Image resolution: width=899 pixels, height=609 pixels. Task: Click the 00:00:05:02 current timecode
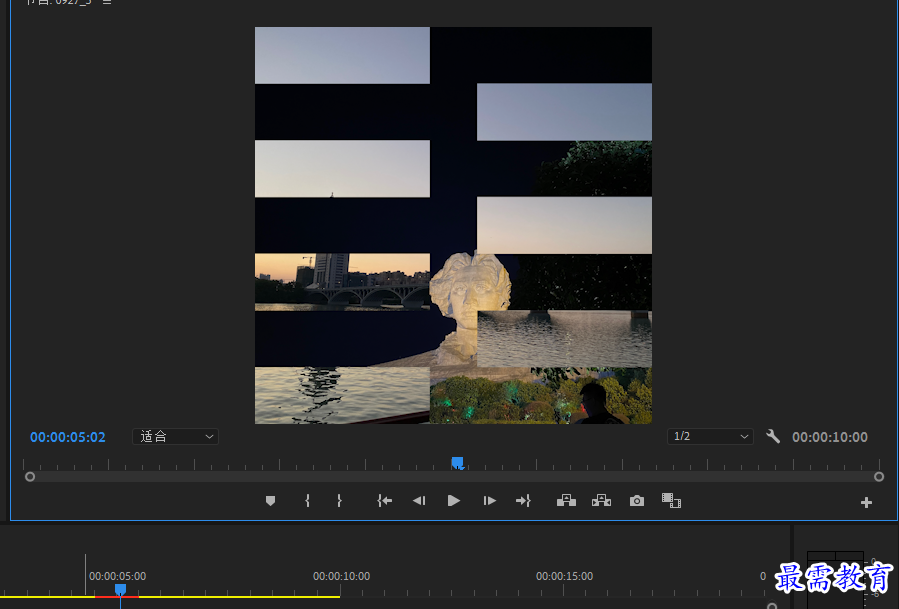pyautogui.click(x=68, y=437)
